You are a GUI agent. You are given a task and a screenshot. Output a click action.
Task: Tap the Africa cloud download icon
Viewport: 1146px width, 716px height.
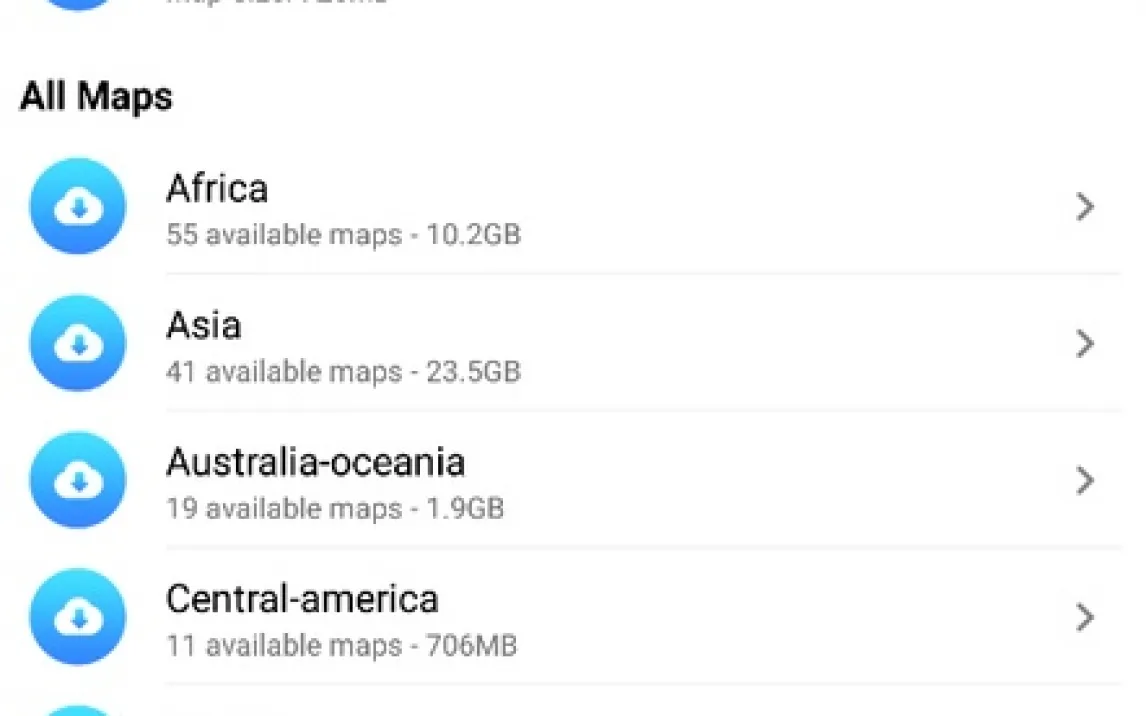coord(78,207)
